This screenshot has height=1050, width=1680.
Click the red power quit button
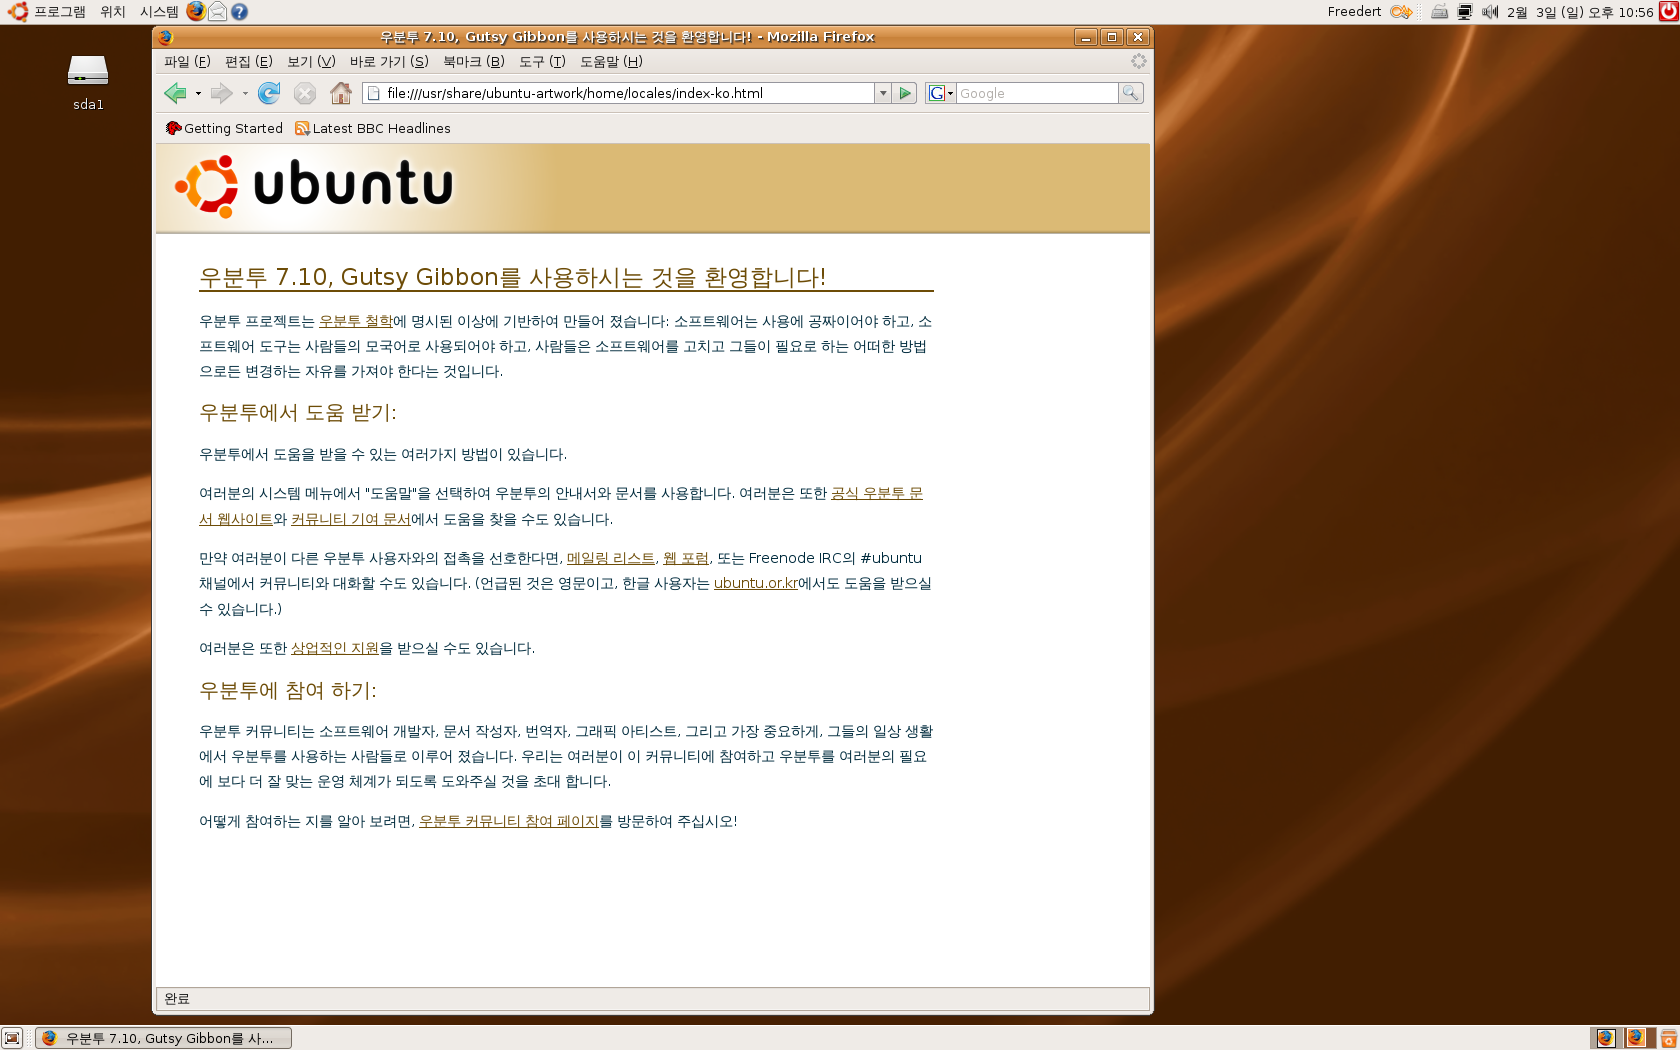[x=1668, y=12]
